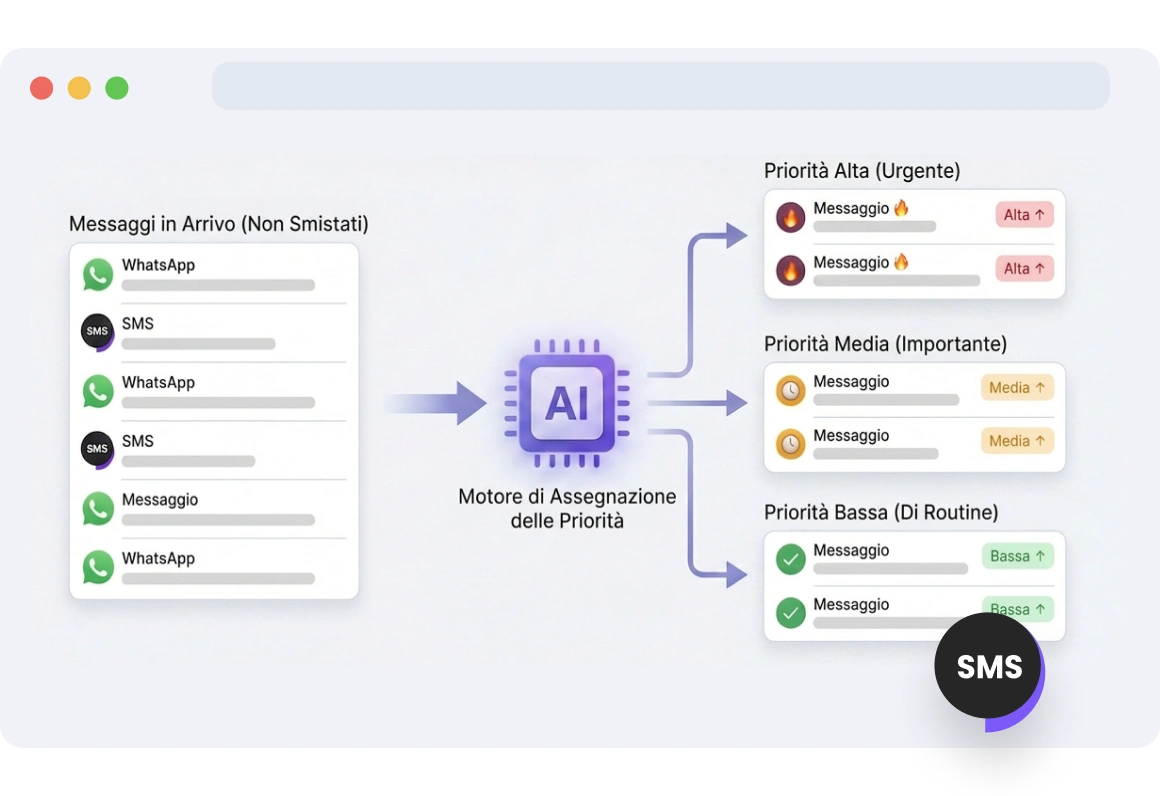Select WhatsApp icon in first incoming message row
1160x796 pixels.
[x=98, y=274]
